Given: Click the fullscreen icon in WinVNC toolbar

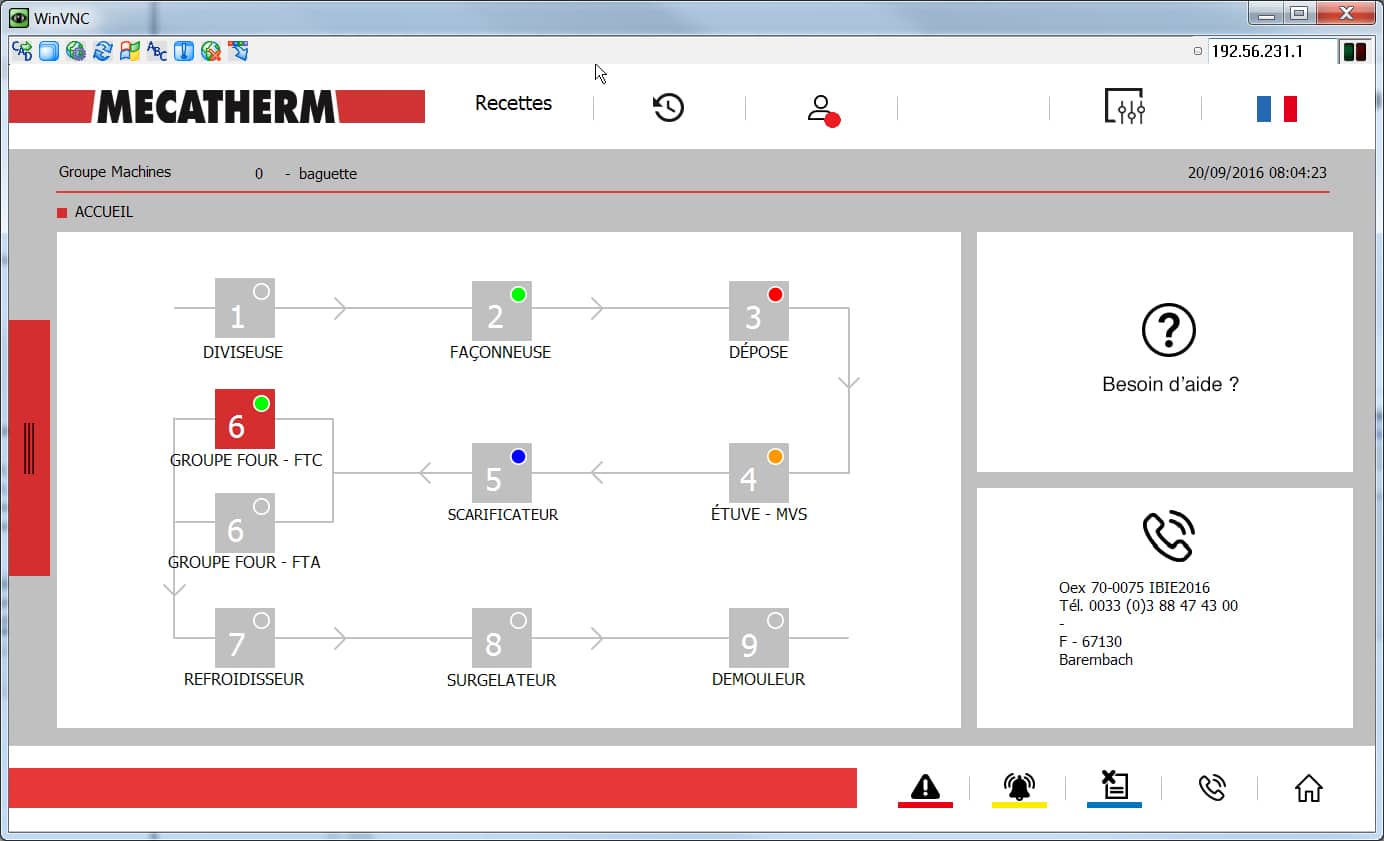Looking at the screenshot, I should click(49, 51).
